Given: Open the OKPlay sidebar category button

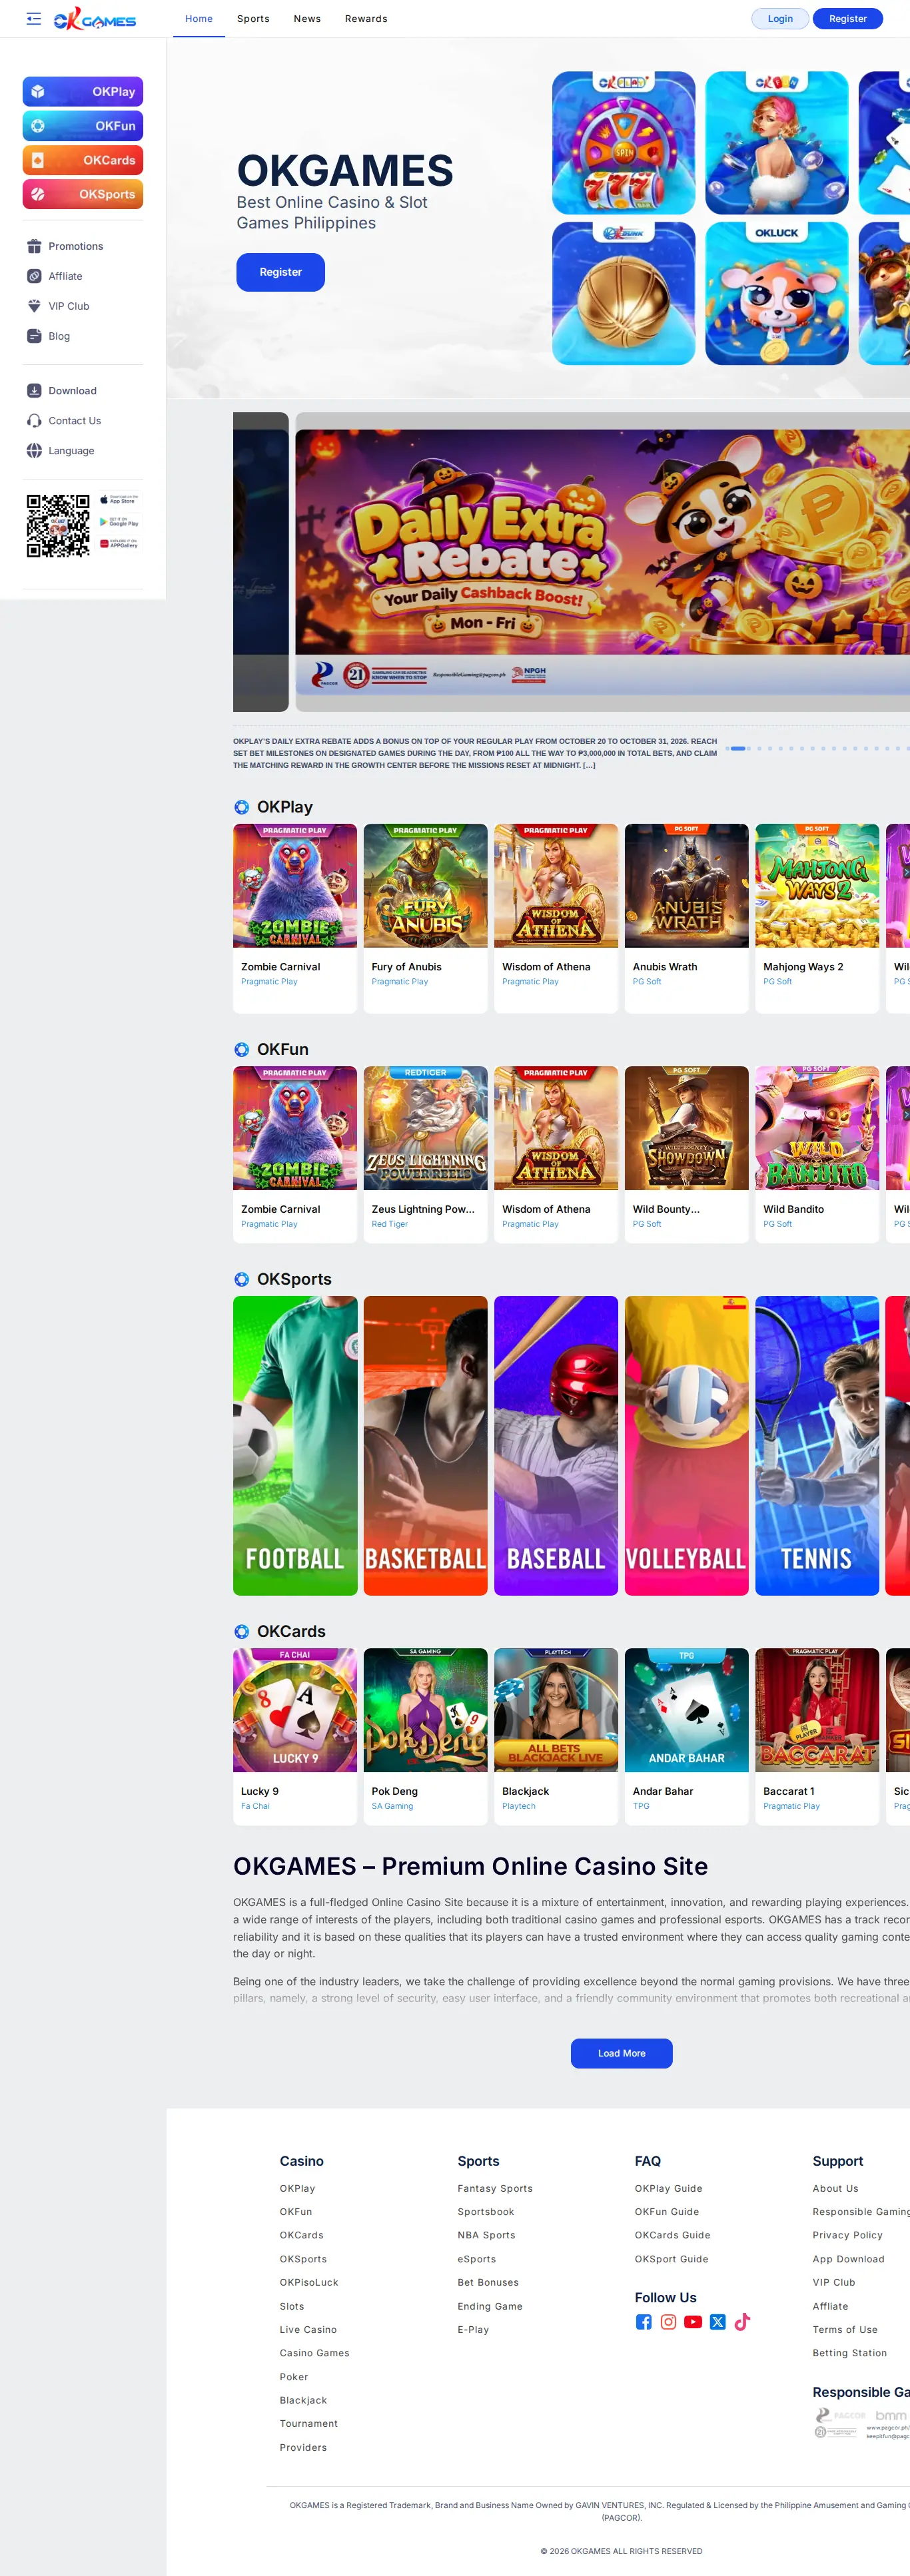Looking at the screenshot, I should (x=83, y=91).
